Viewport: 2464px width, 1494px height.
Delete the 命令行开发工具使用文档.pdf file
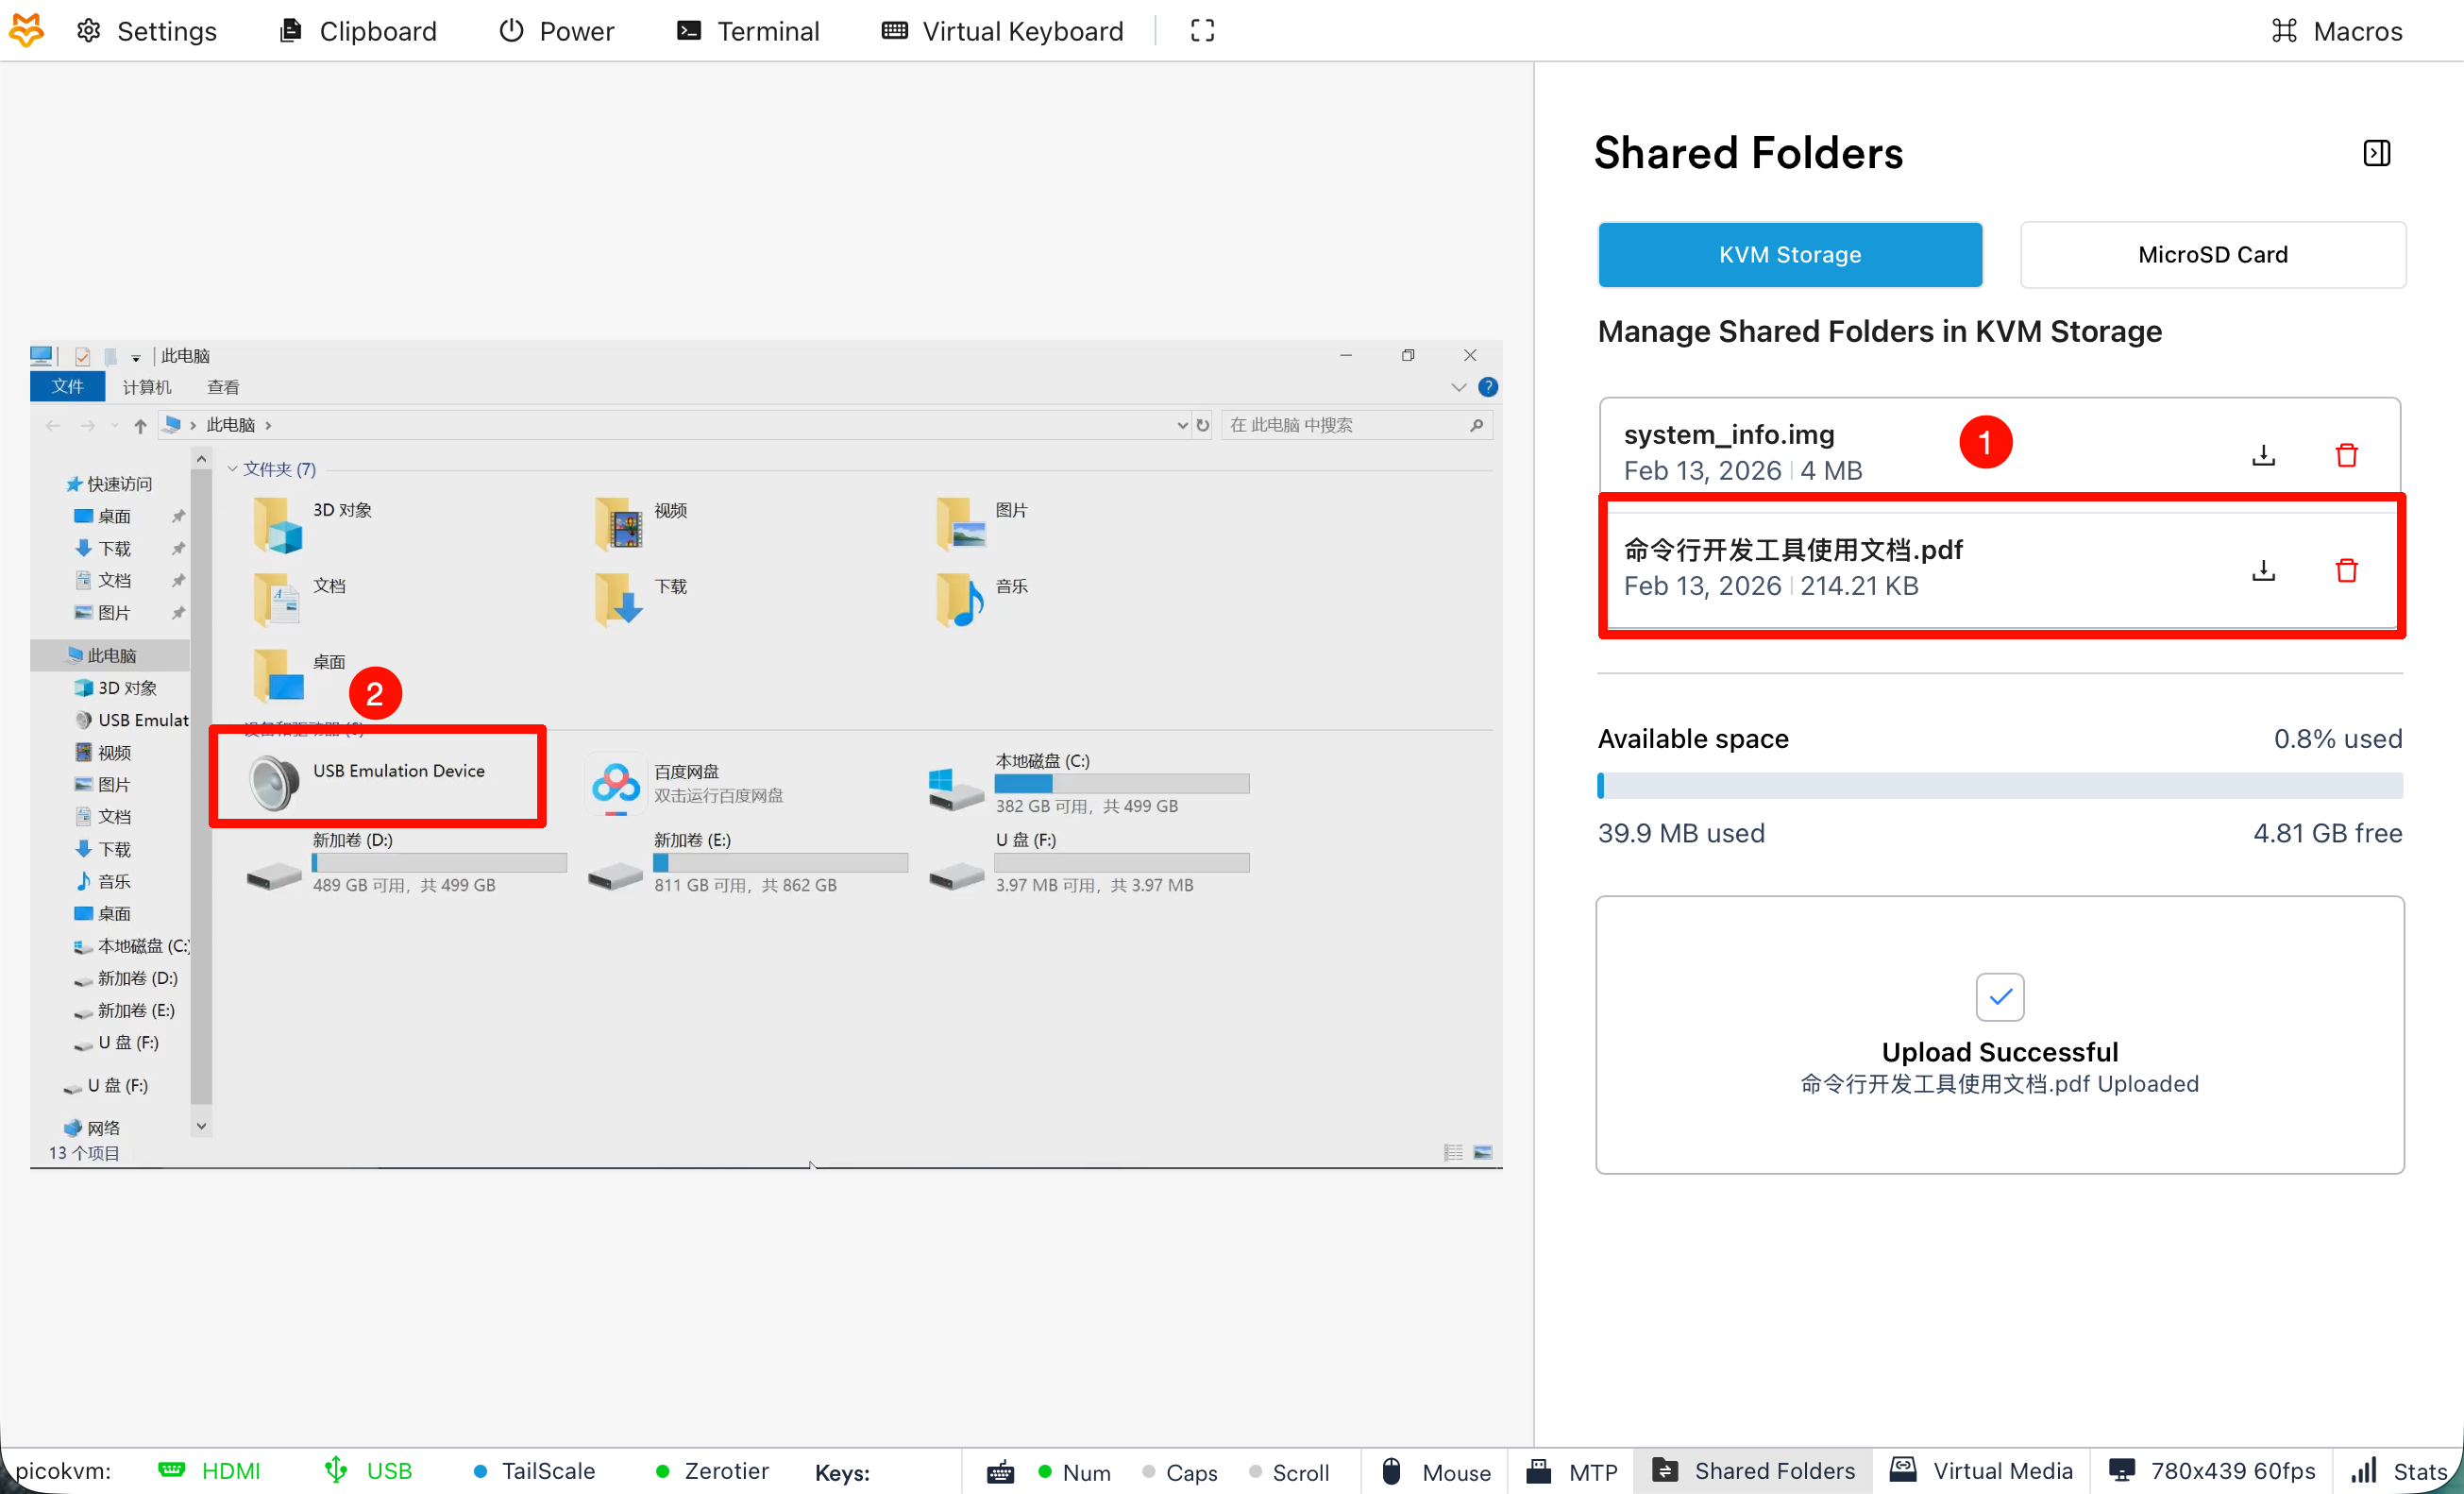2346,571
